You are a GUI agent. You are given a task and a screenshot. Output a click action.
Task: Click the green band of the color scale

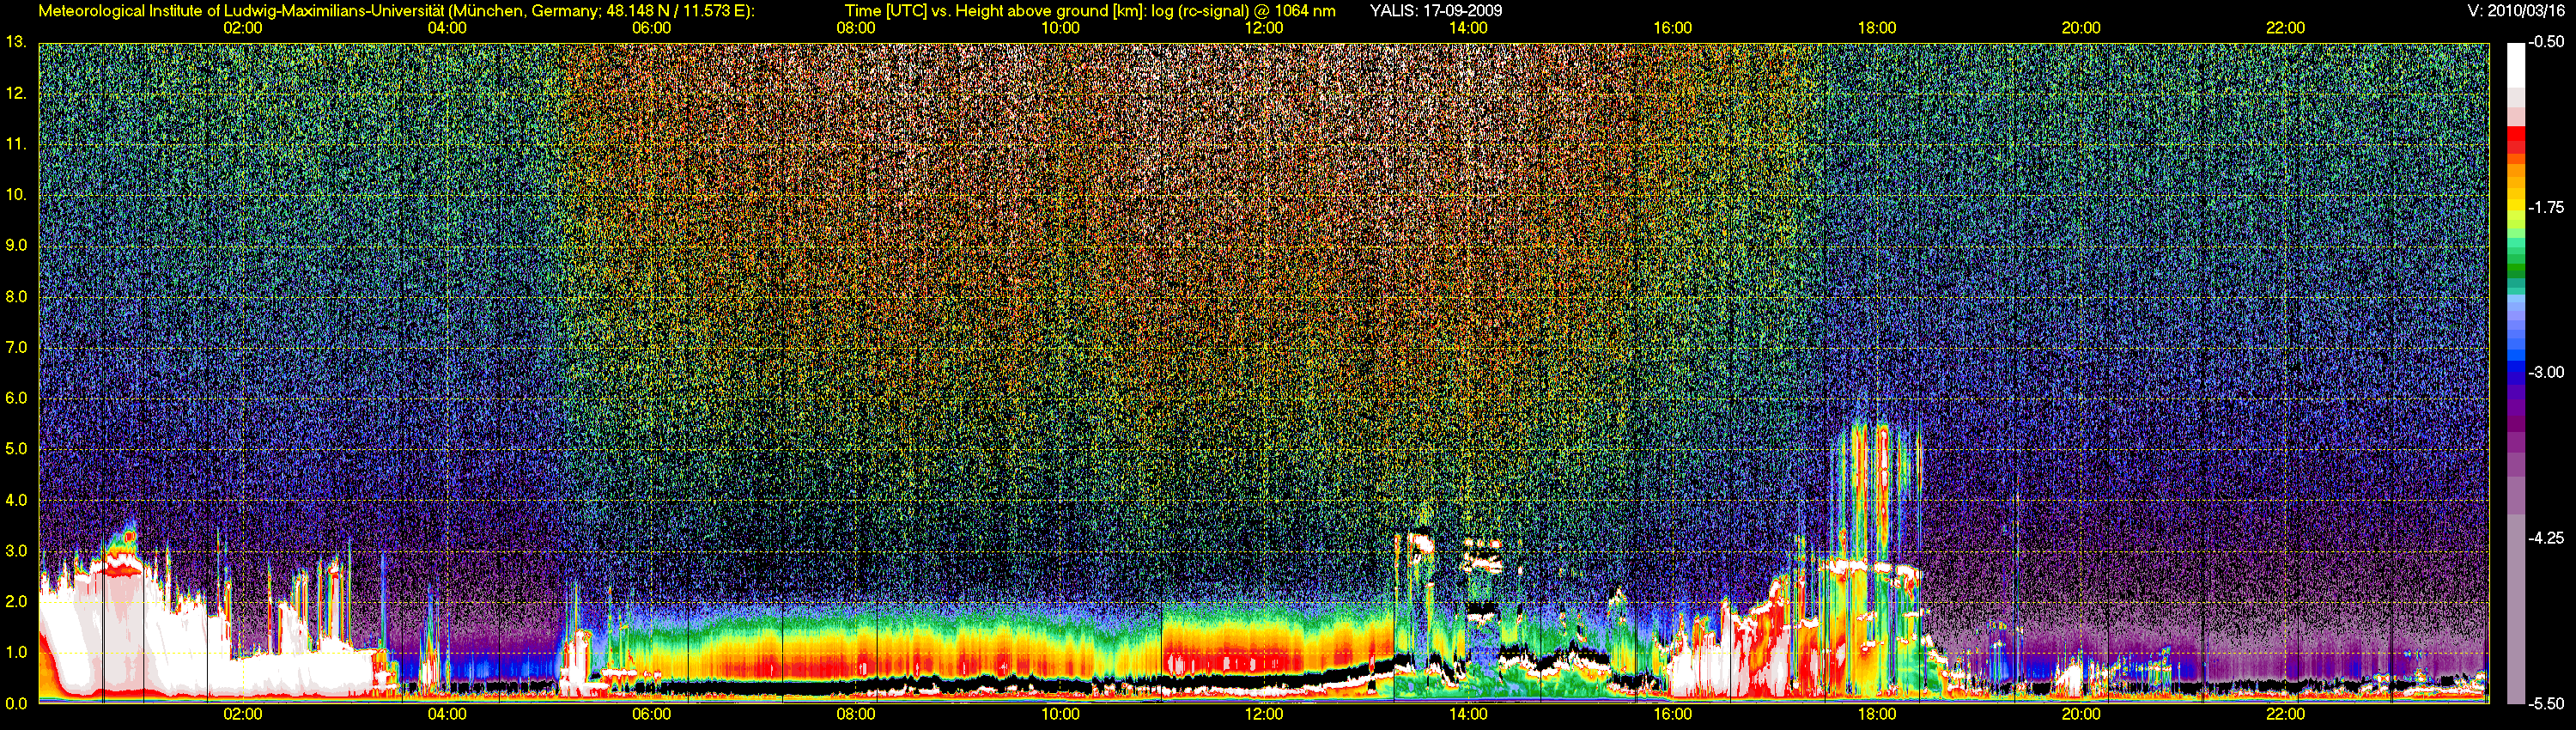click(x=2516, y=260)
